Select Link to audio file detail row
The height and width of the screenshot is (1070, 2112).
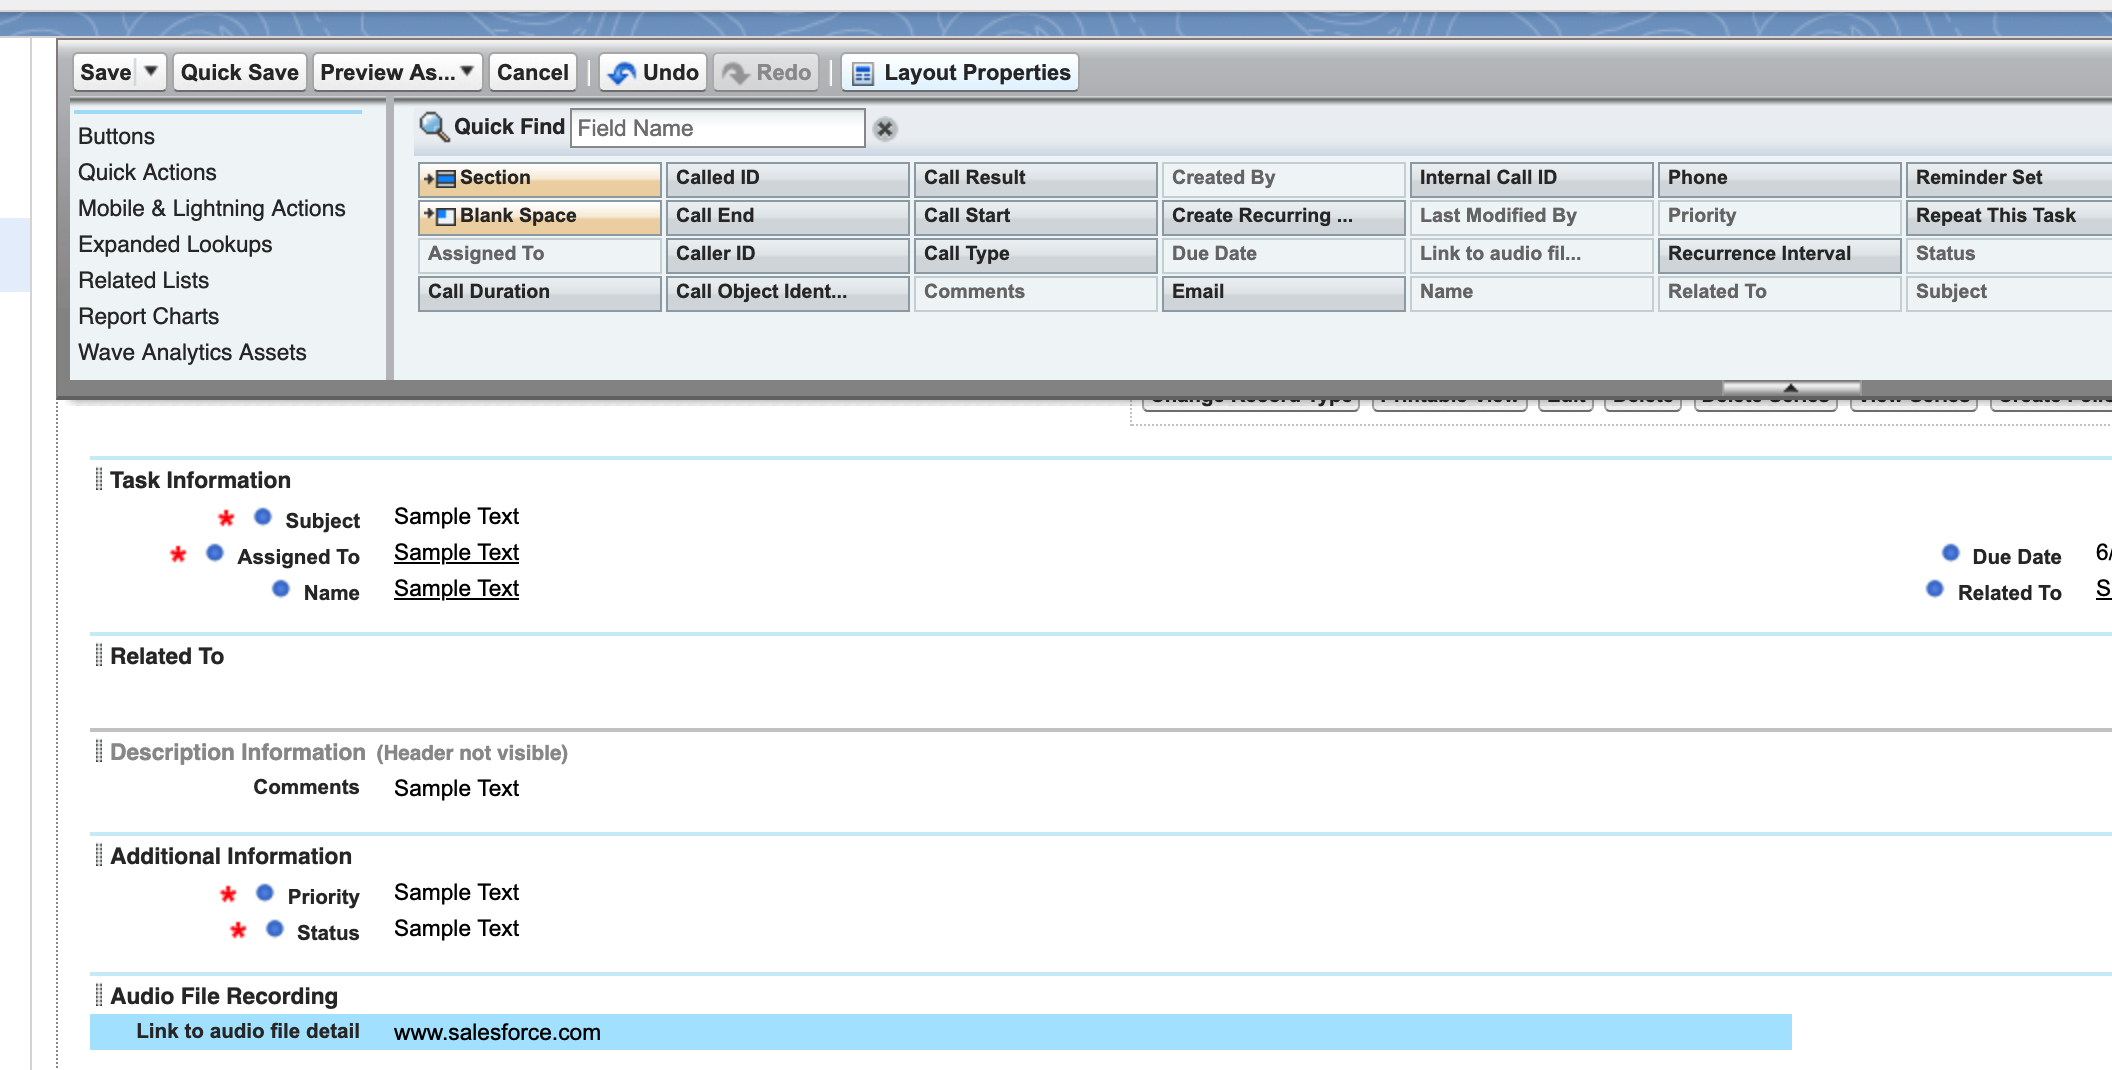click(x=940, y=1032)
